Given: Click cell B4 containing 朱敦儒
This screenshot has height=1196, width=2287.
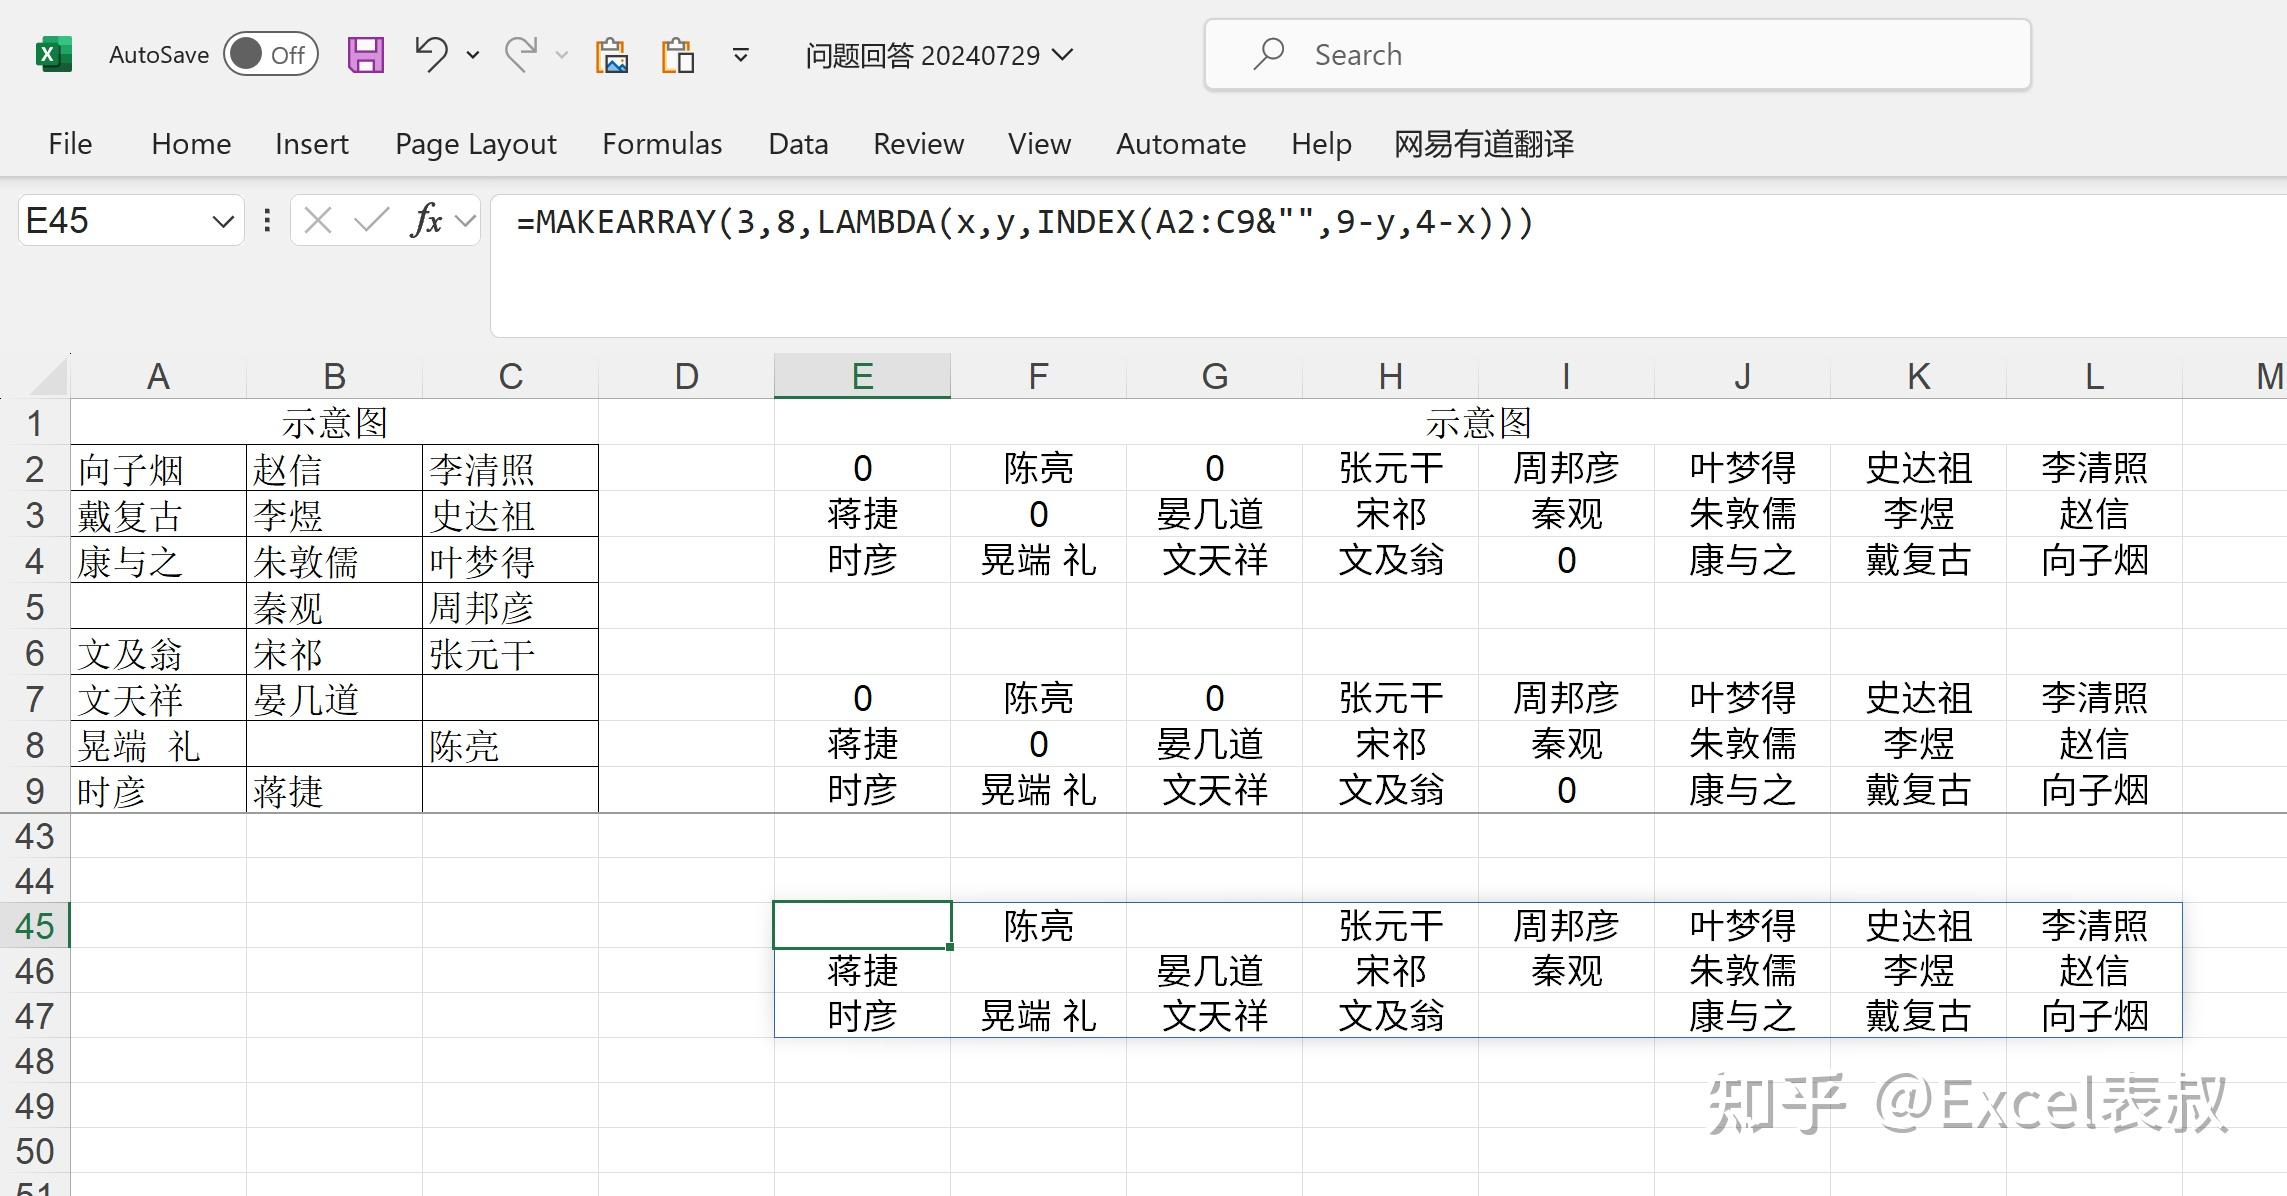Looking at the screenshot, I should click(x=334, y=561).
